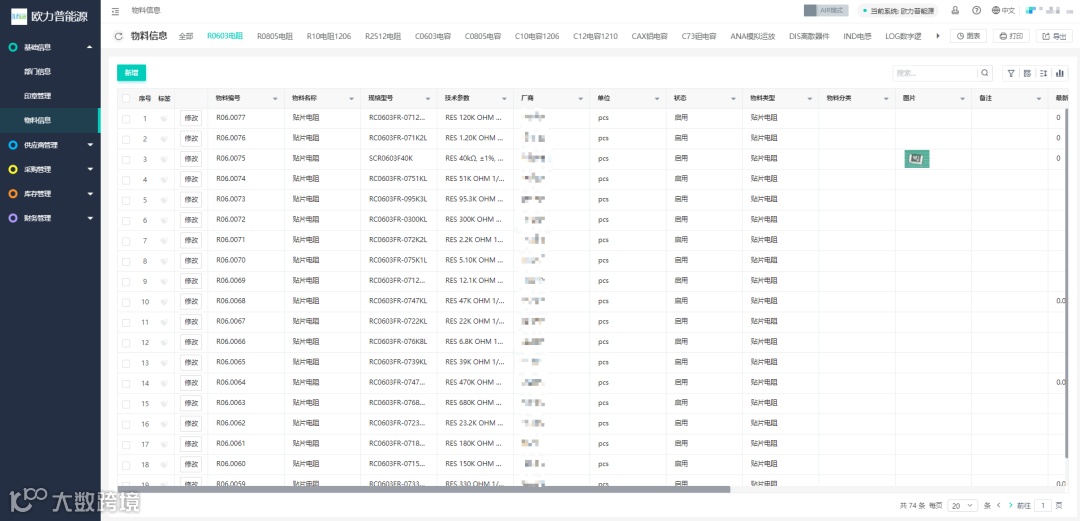Open the 状态 column dropdown arrow
Screen dimensions: 1080x521
tap(734, 99)
